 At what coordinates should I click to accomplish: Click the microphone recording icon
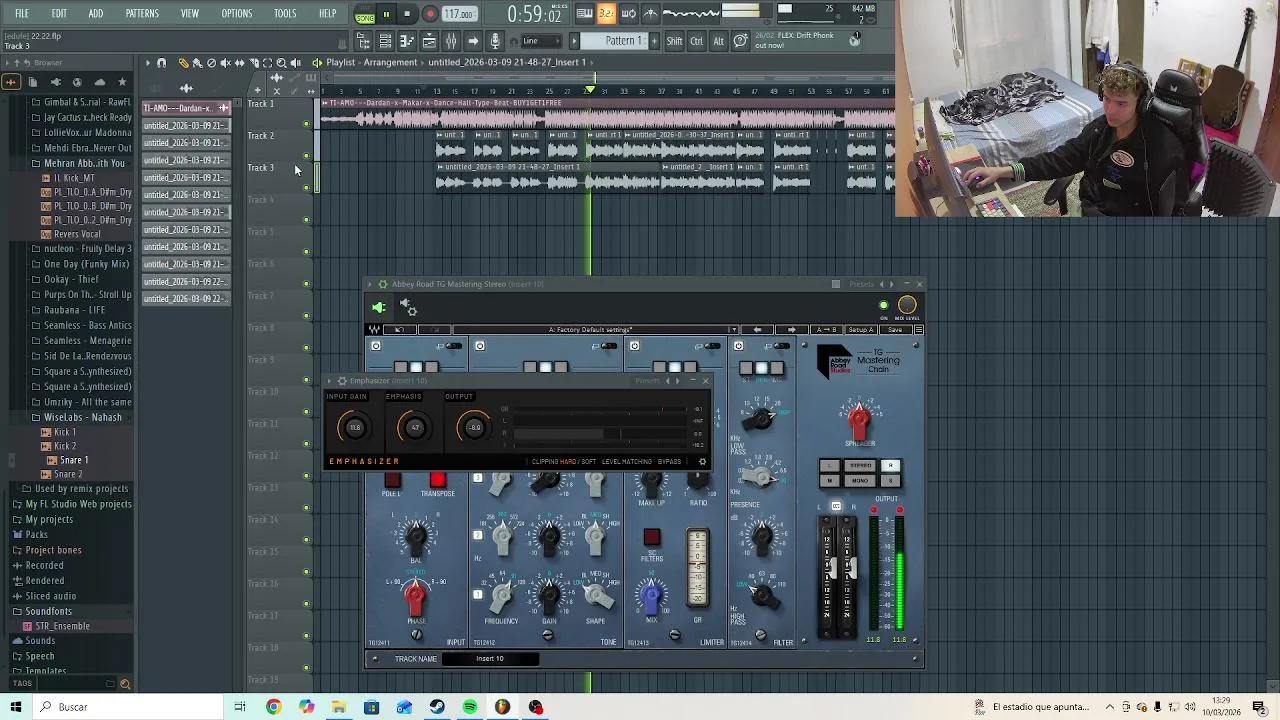495,41
